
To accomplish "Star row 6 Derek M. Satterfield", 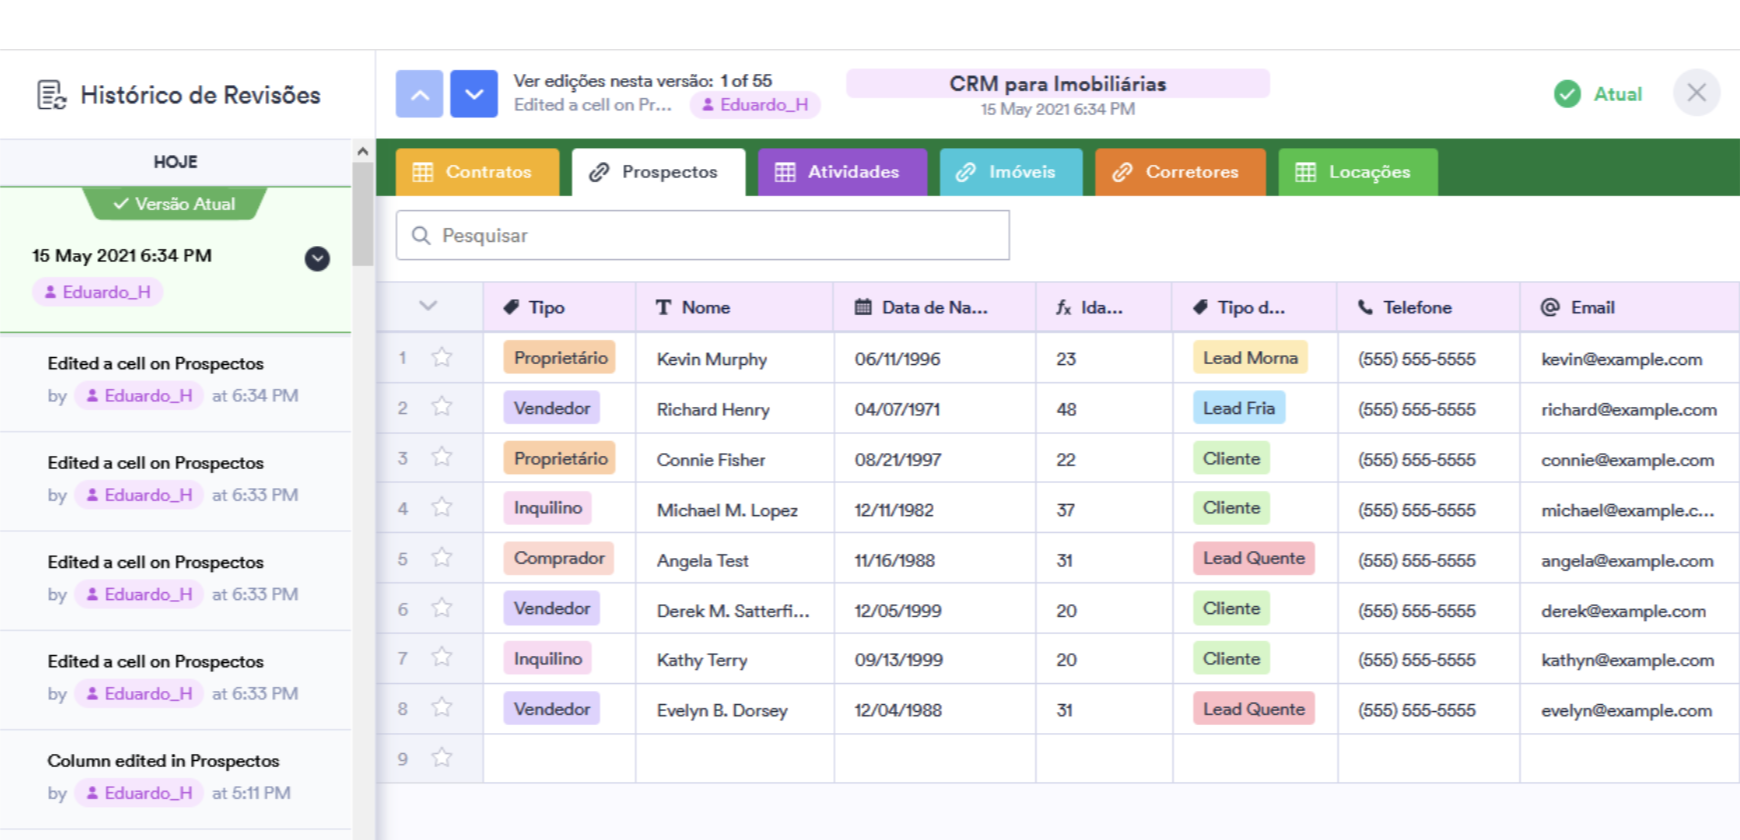I will point(442,607).
